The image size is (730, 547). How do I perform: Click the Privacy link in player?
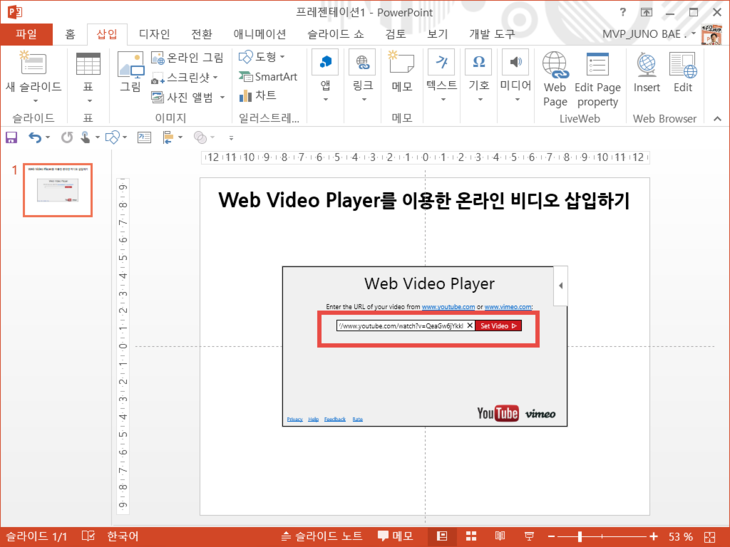click(x=295, y=419)
